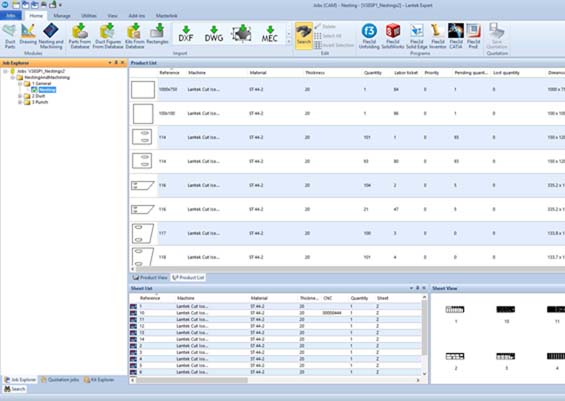The width and height of the screenshot is (565, 401).
Task: Open Flex3d ProE program
Action: pos(473,36)
